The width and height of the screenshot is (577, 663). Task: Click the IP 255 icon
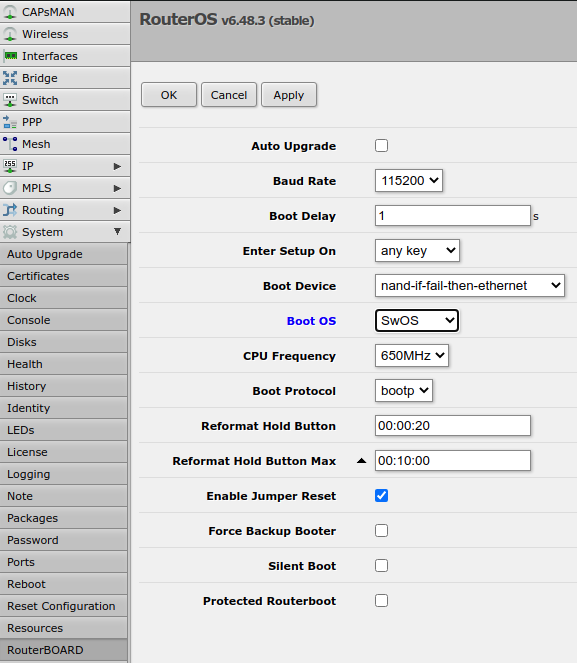(x=10, y=166)
